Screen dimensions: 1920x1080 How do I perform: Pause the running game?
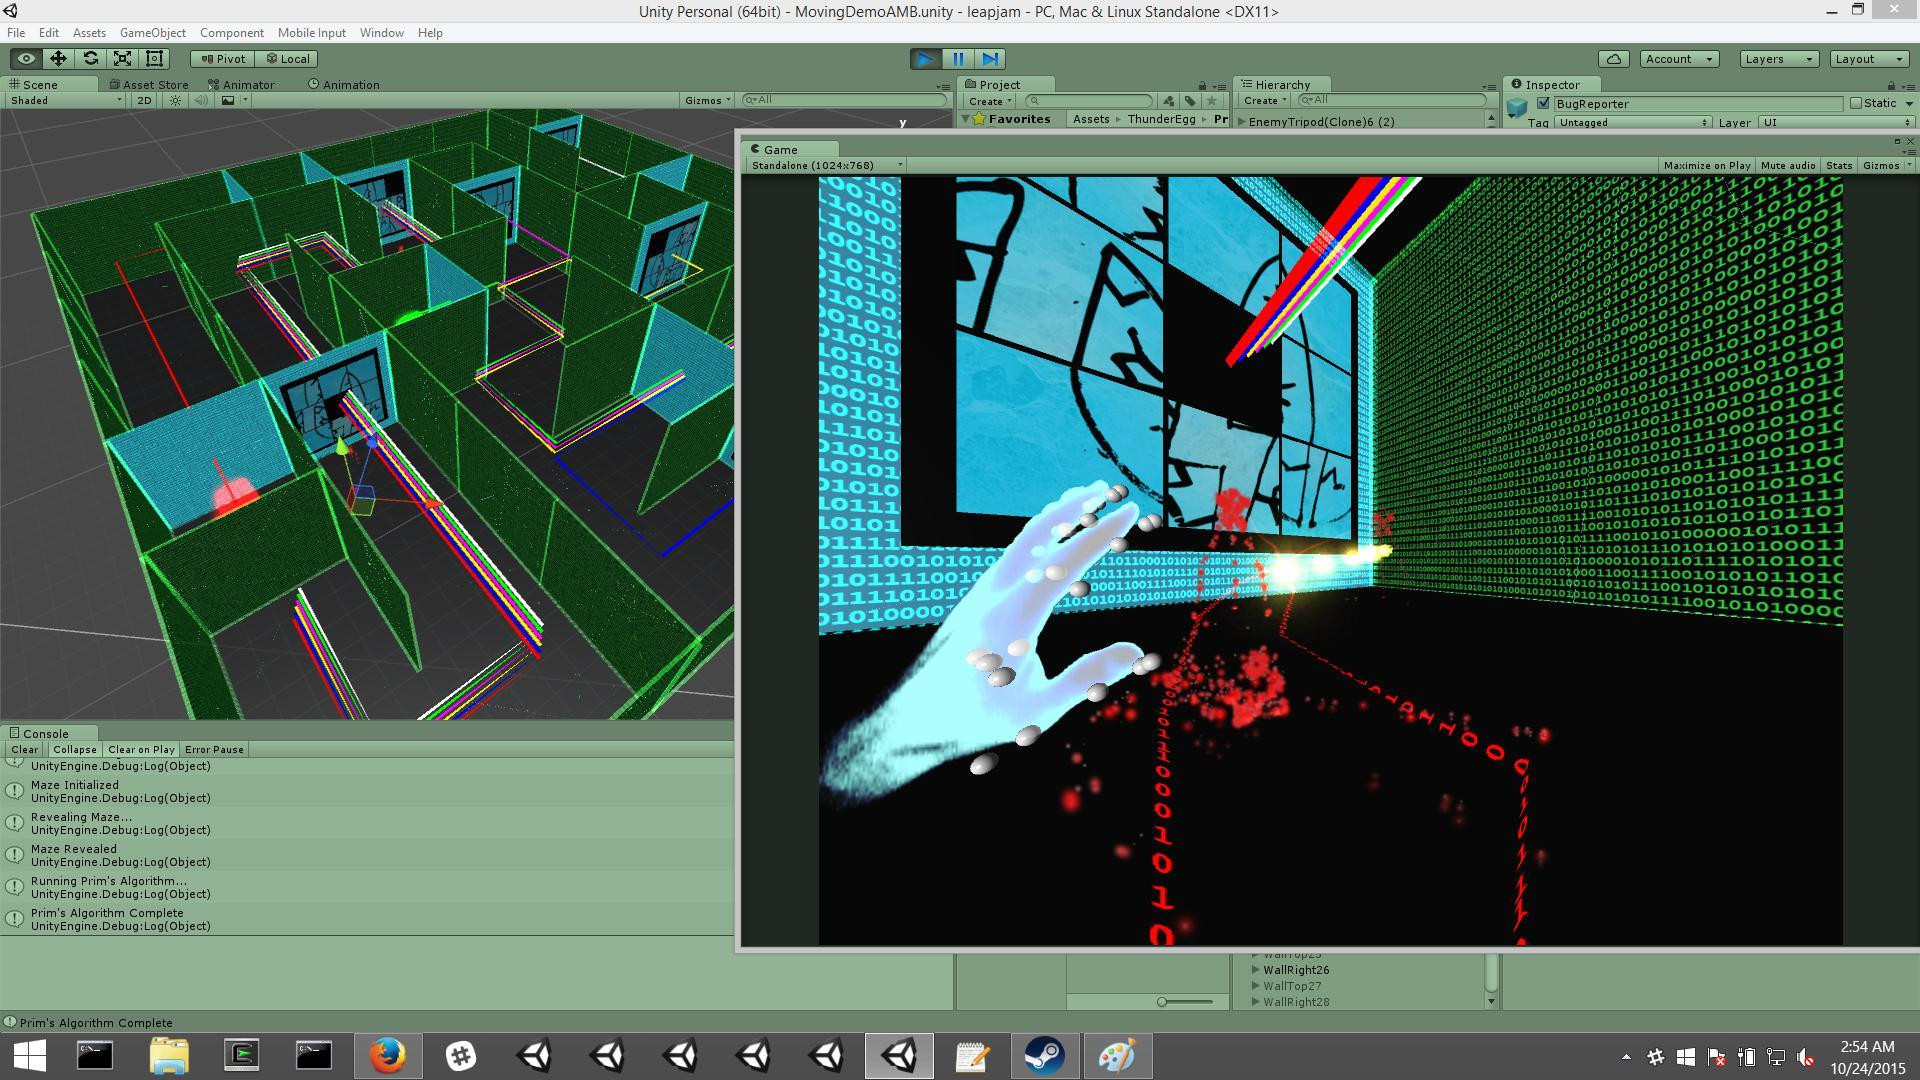coord(958,59)
